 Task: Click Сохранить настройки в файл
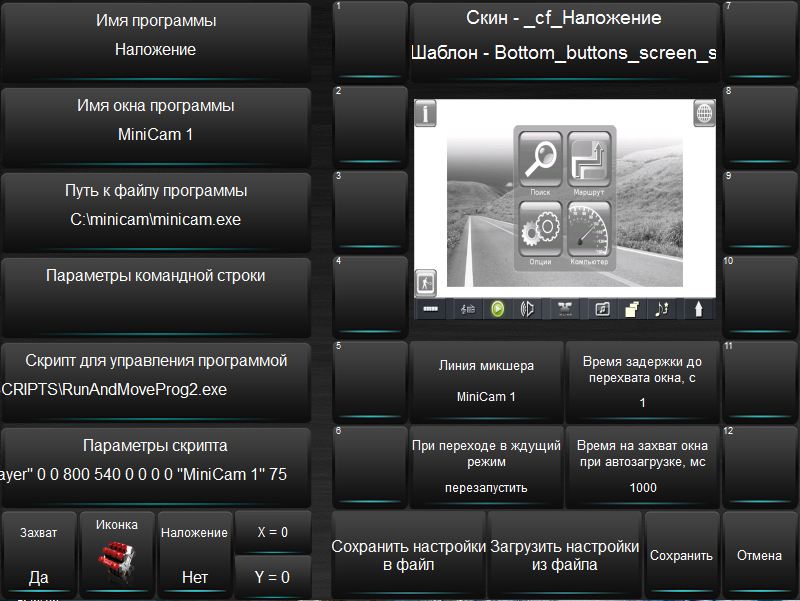(407, 555)
